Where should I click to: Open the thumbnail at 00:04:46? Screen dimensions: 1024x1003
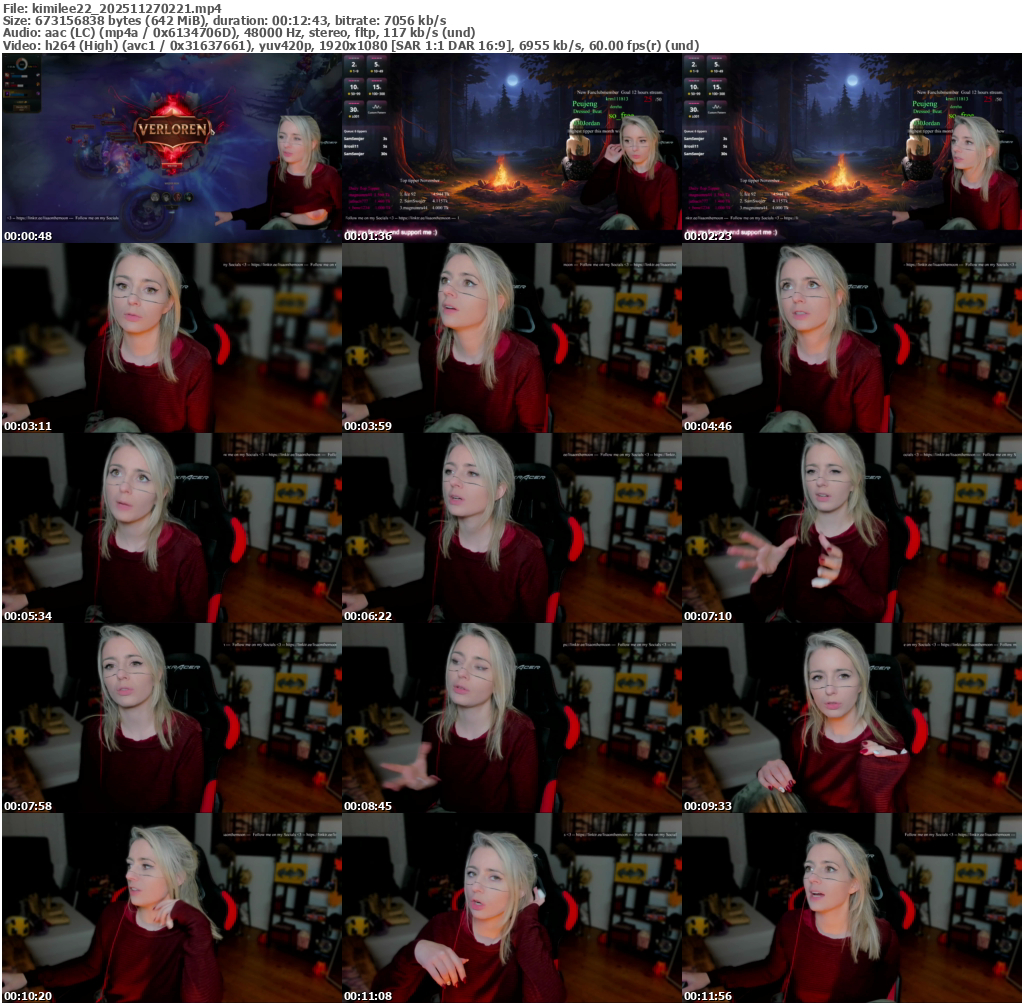coord(851,338)
